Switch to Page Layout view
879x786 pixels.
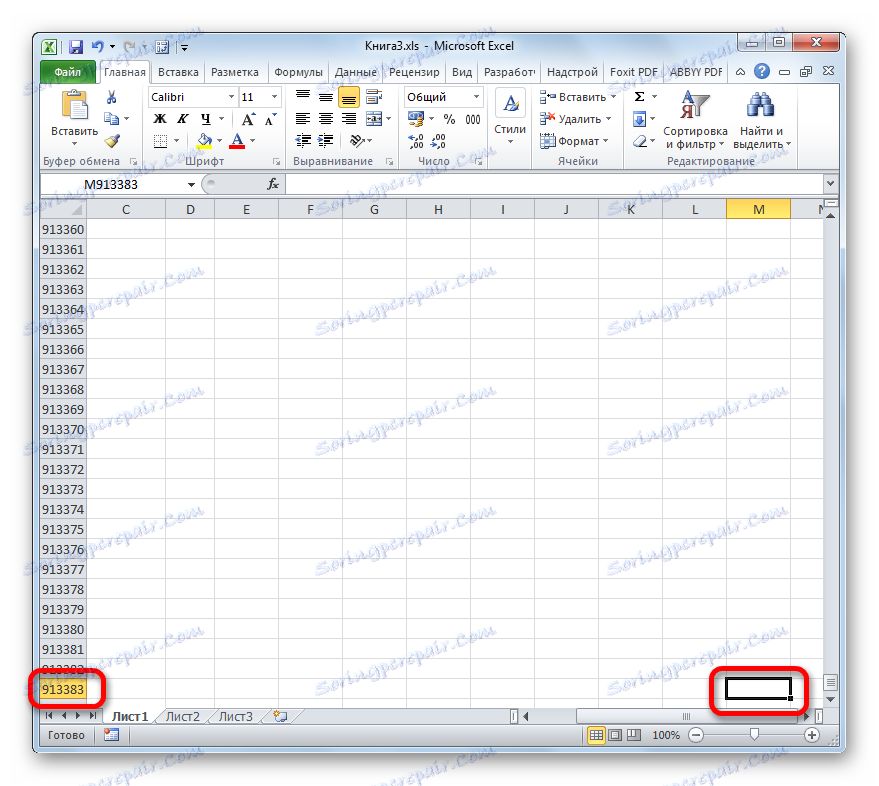click(615, 735)
